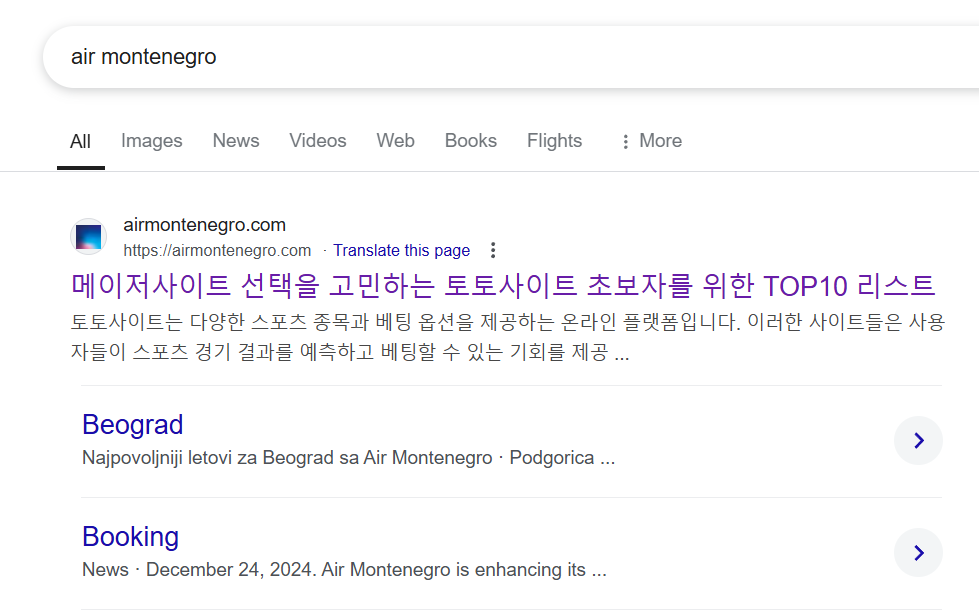The width and height of the screenshot is (979, 612).
Task: Select the All results tab
Action: [81, 142]
